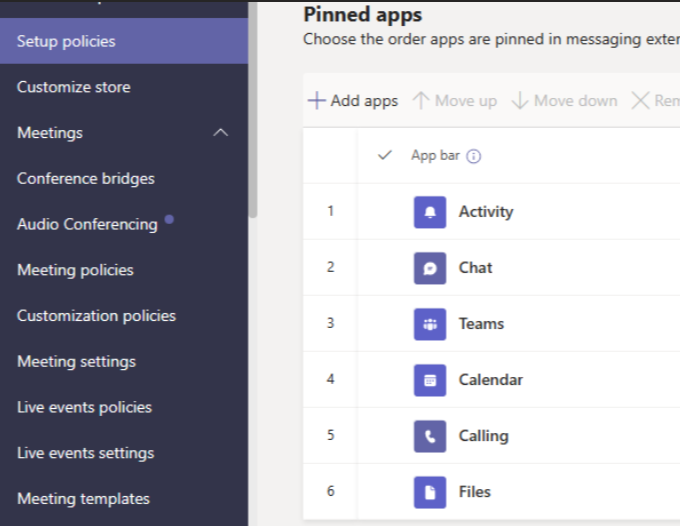Image resolution: width=680 pixels, height=526 pixels.
Task: Click the App bar column header text
Action: pos(435,156)
